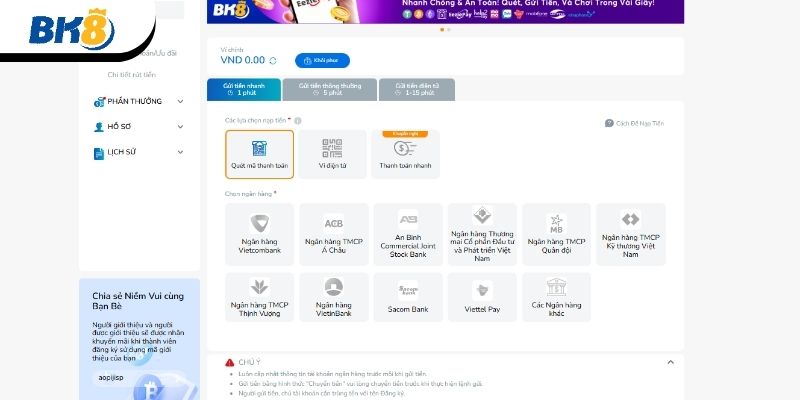Choose Ngân hàng TMCP Kỹ thương Việt Nam
Image resolution: width=800 pixels, height=400 pixels.
(x=631, y=235)
